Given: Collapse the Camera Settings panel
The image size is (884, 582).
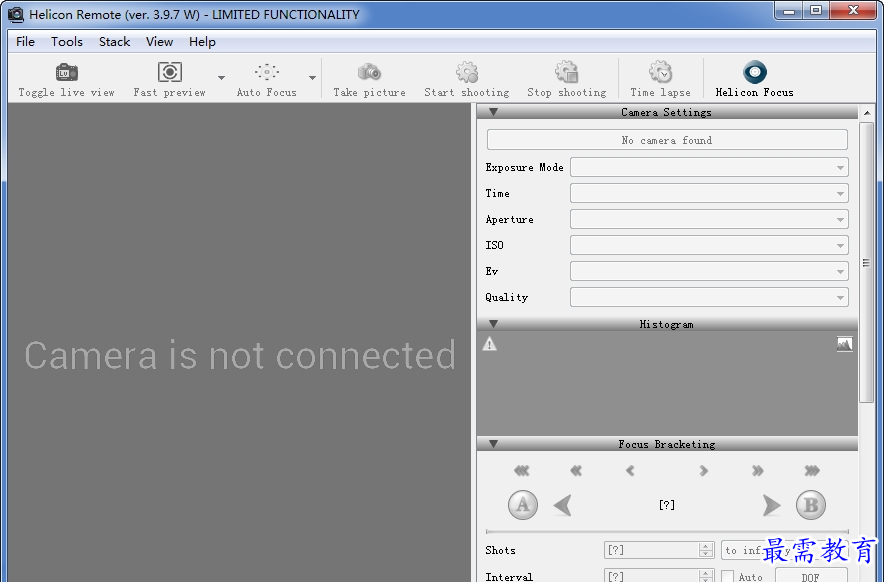Looking at the screenshot, I should click(x=493, y=112).
